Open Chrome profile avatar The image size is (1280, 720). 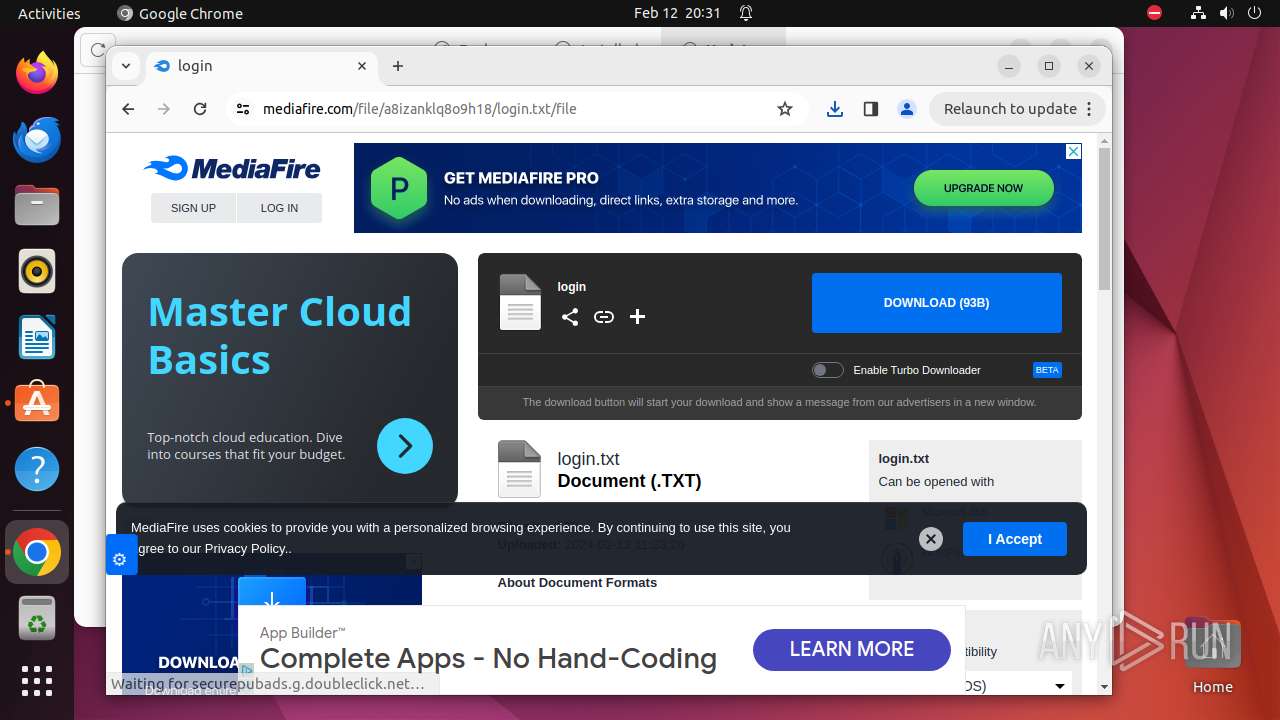click(907, 109)
